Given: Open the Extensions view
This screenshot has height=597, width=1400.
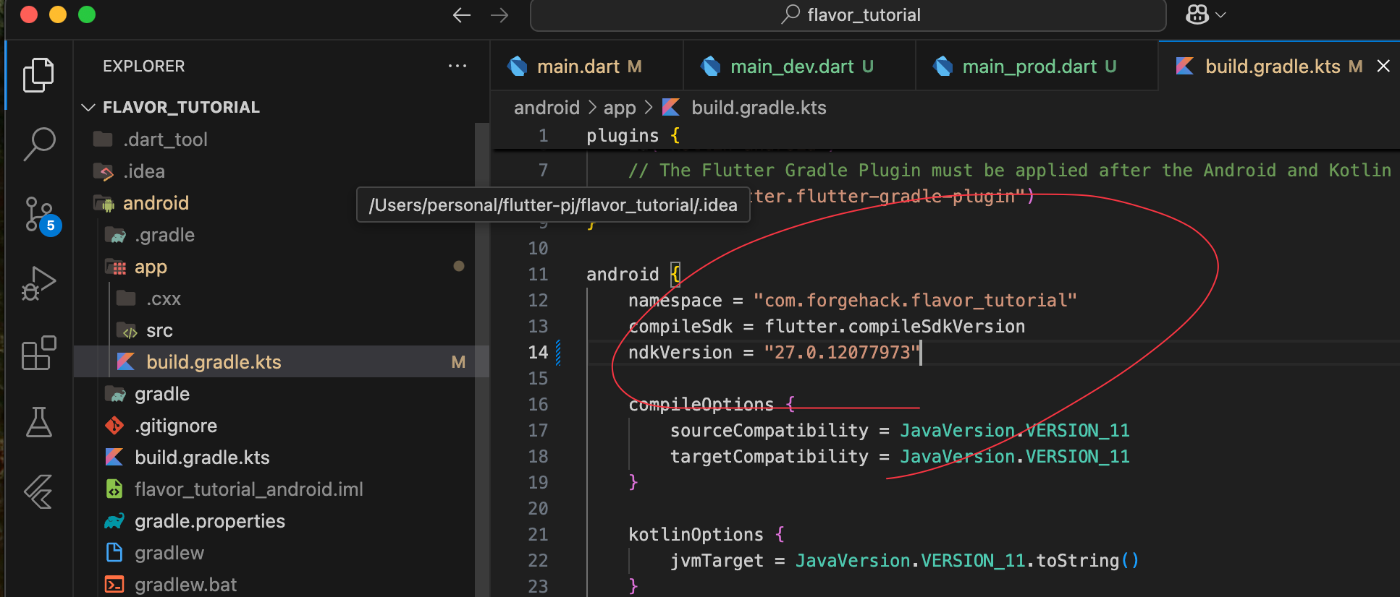Looking at the screenshot, I should (x=38, y=352).
